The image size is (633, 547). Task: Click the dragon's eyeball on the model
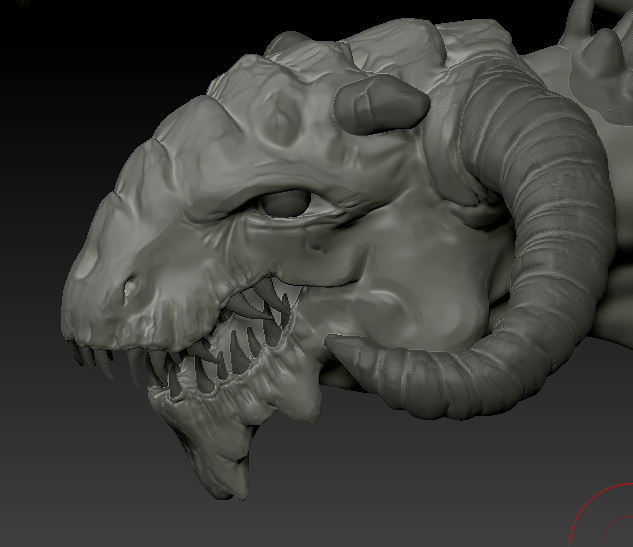(286, 203)
